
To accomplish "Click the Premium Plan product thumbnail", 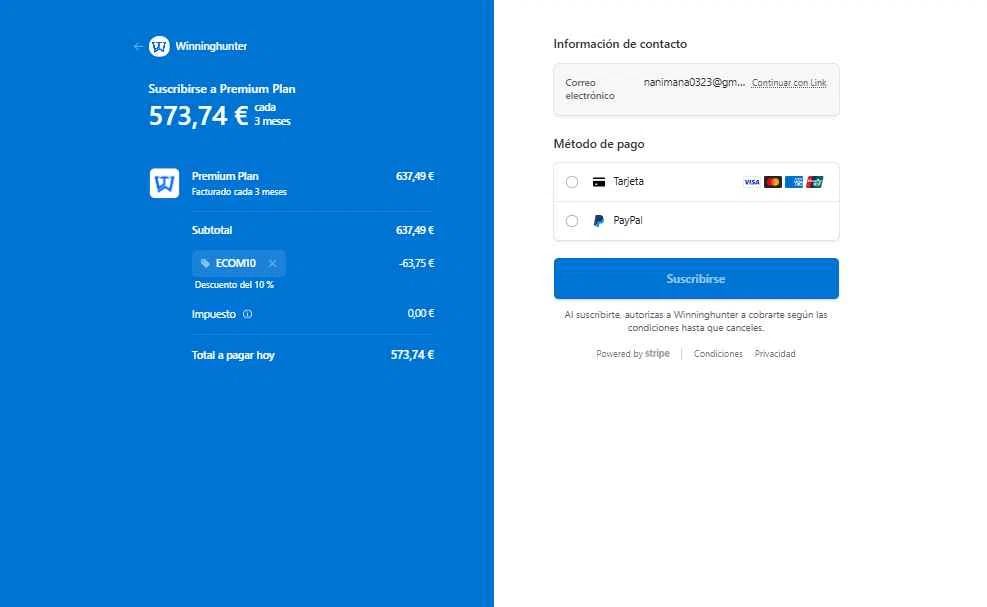I will pos(164,183).
